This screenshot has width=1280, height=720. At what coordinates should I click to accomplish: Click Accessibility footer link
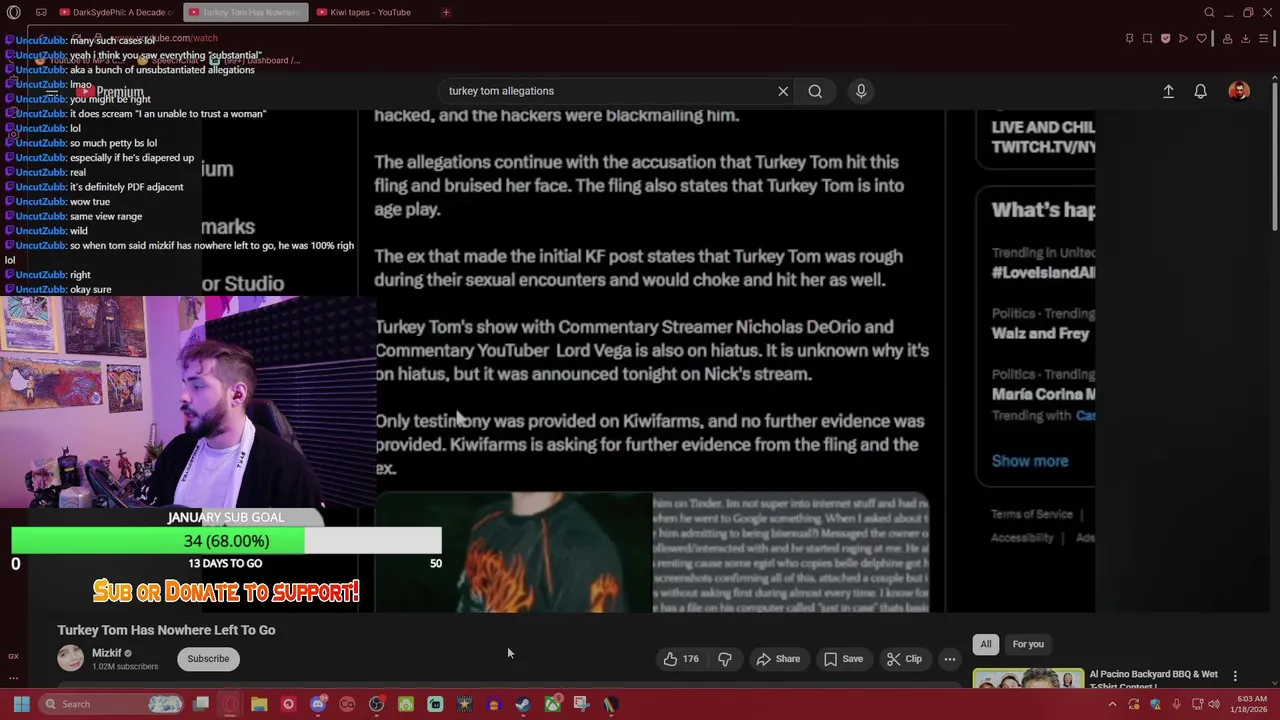click(1022, 538)
